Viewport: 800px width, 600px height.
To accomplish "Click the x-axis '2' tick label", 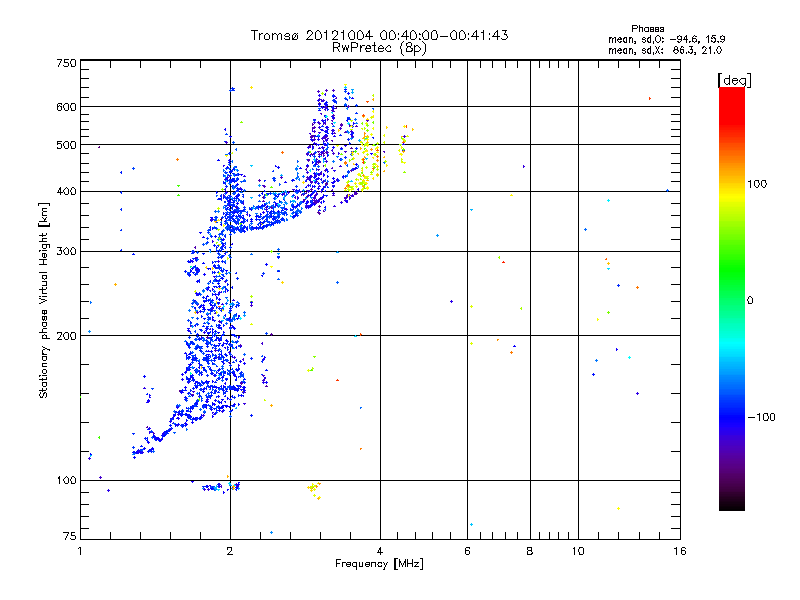I will tap(230, 551).
